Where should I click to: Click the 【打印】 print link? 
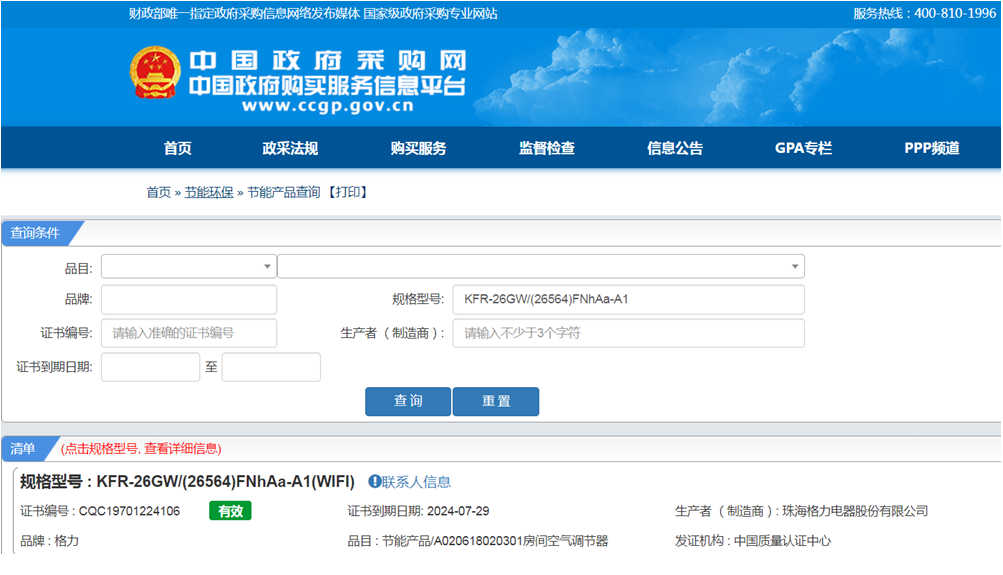[348, 192]
